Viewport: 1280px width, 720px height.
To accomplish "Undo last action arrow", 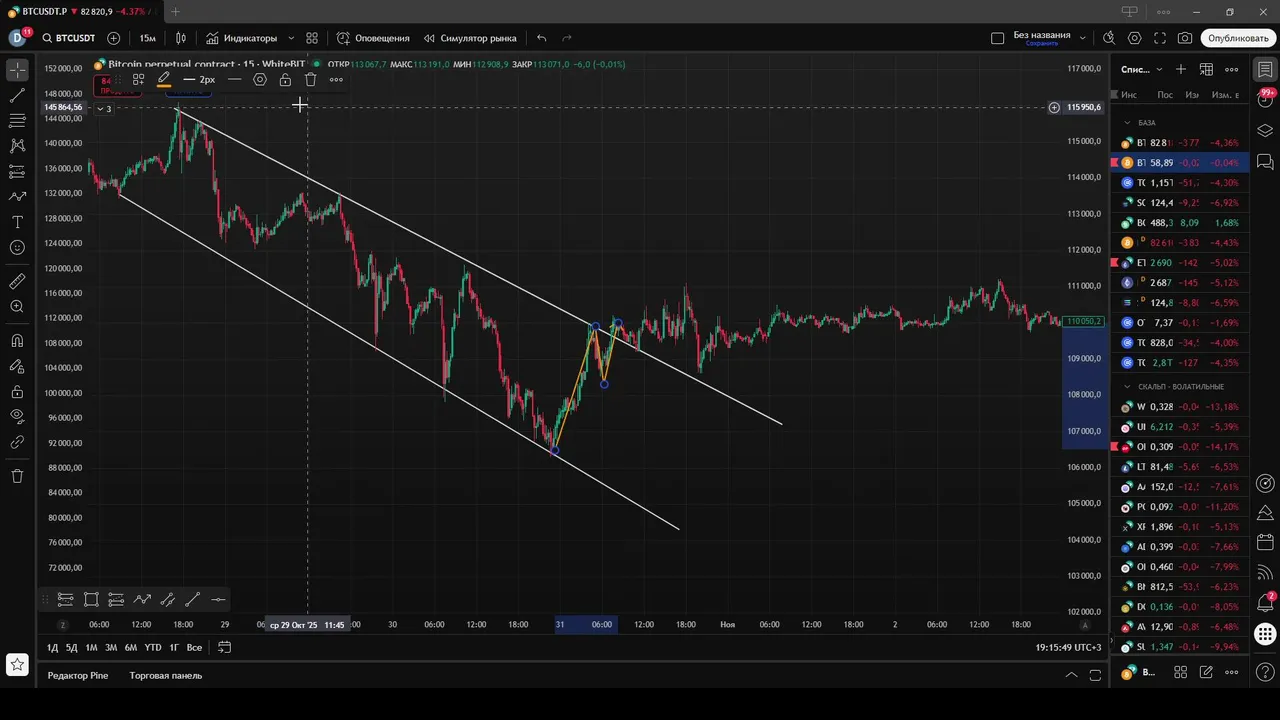I will [542, 38].
